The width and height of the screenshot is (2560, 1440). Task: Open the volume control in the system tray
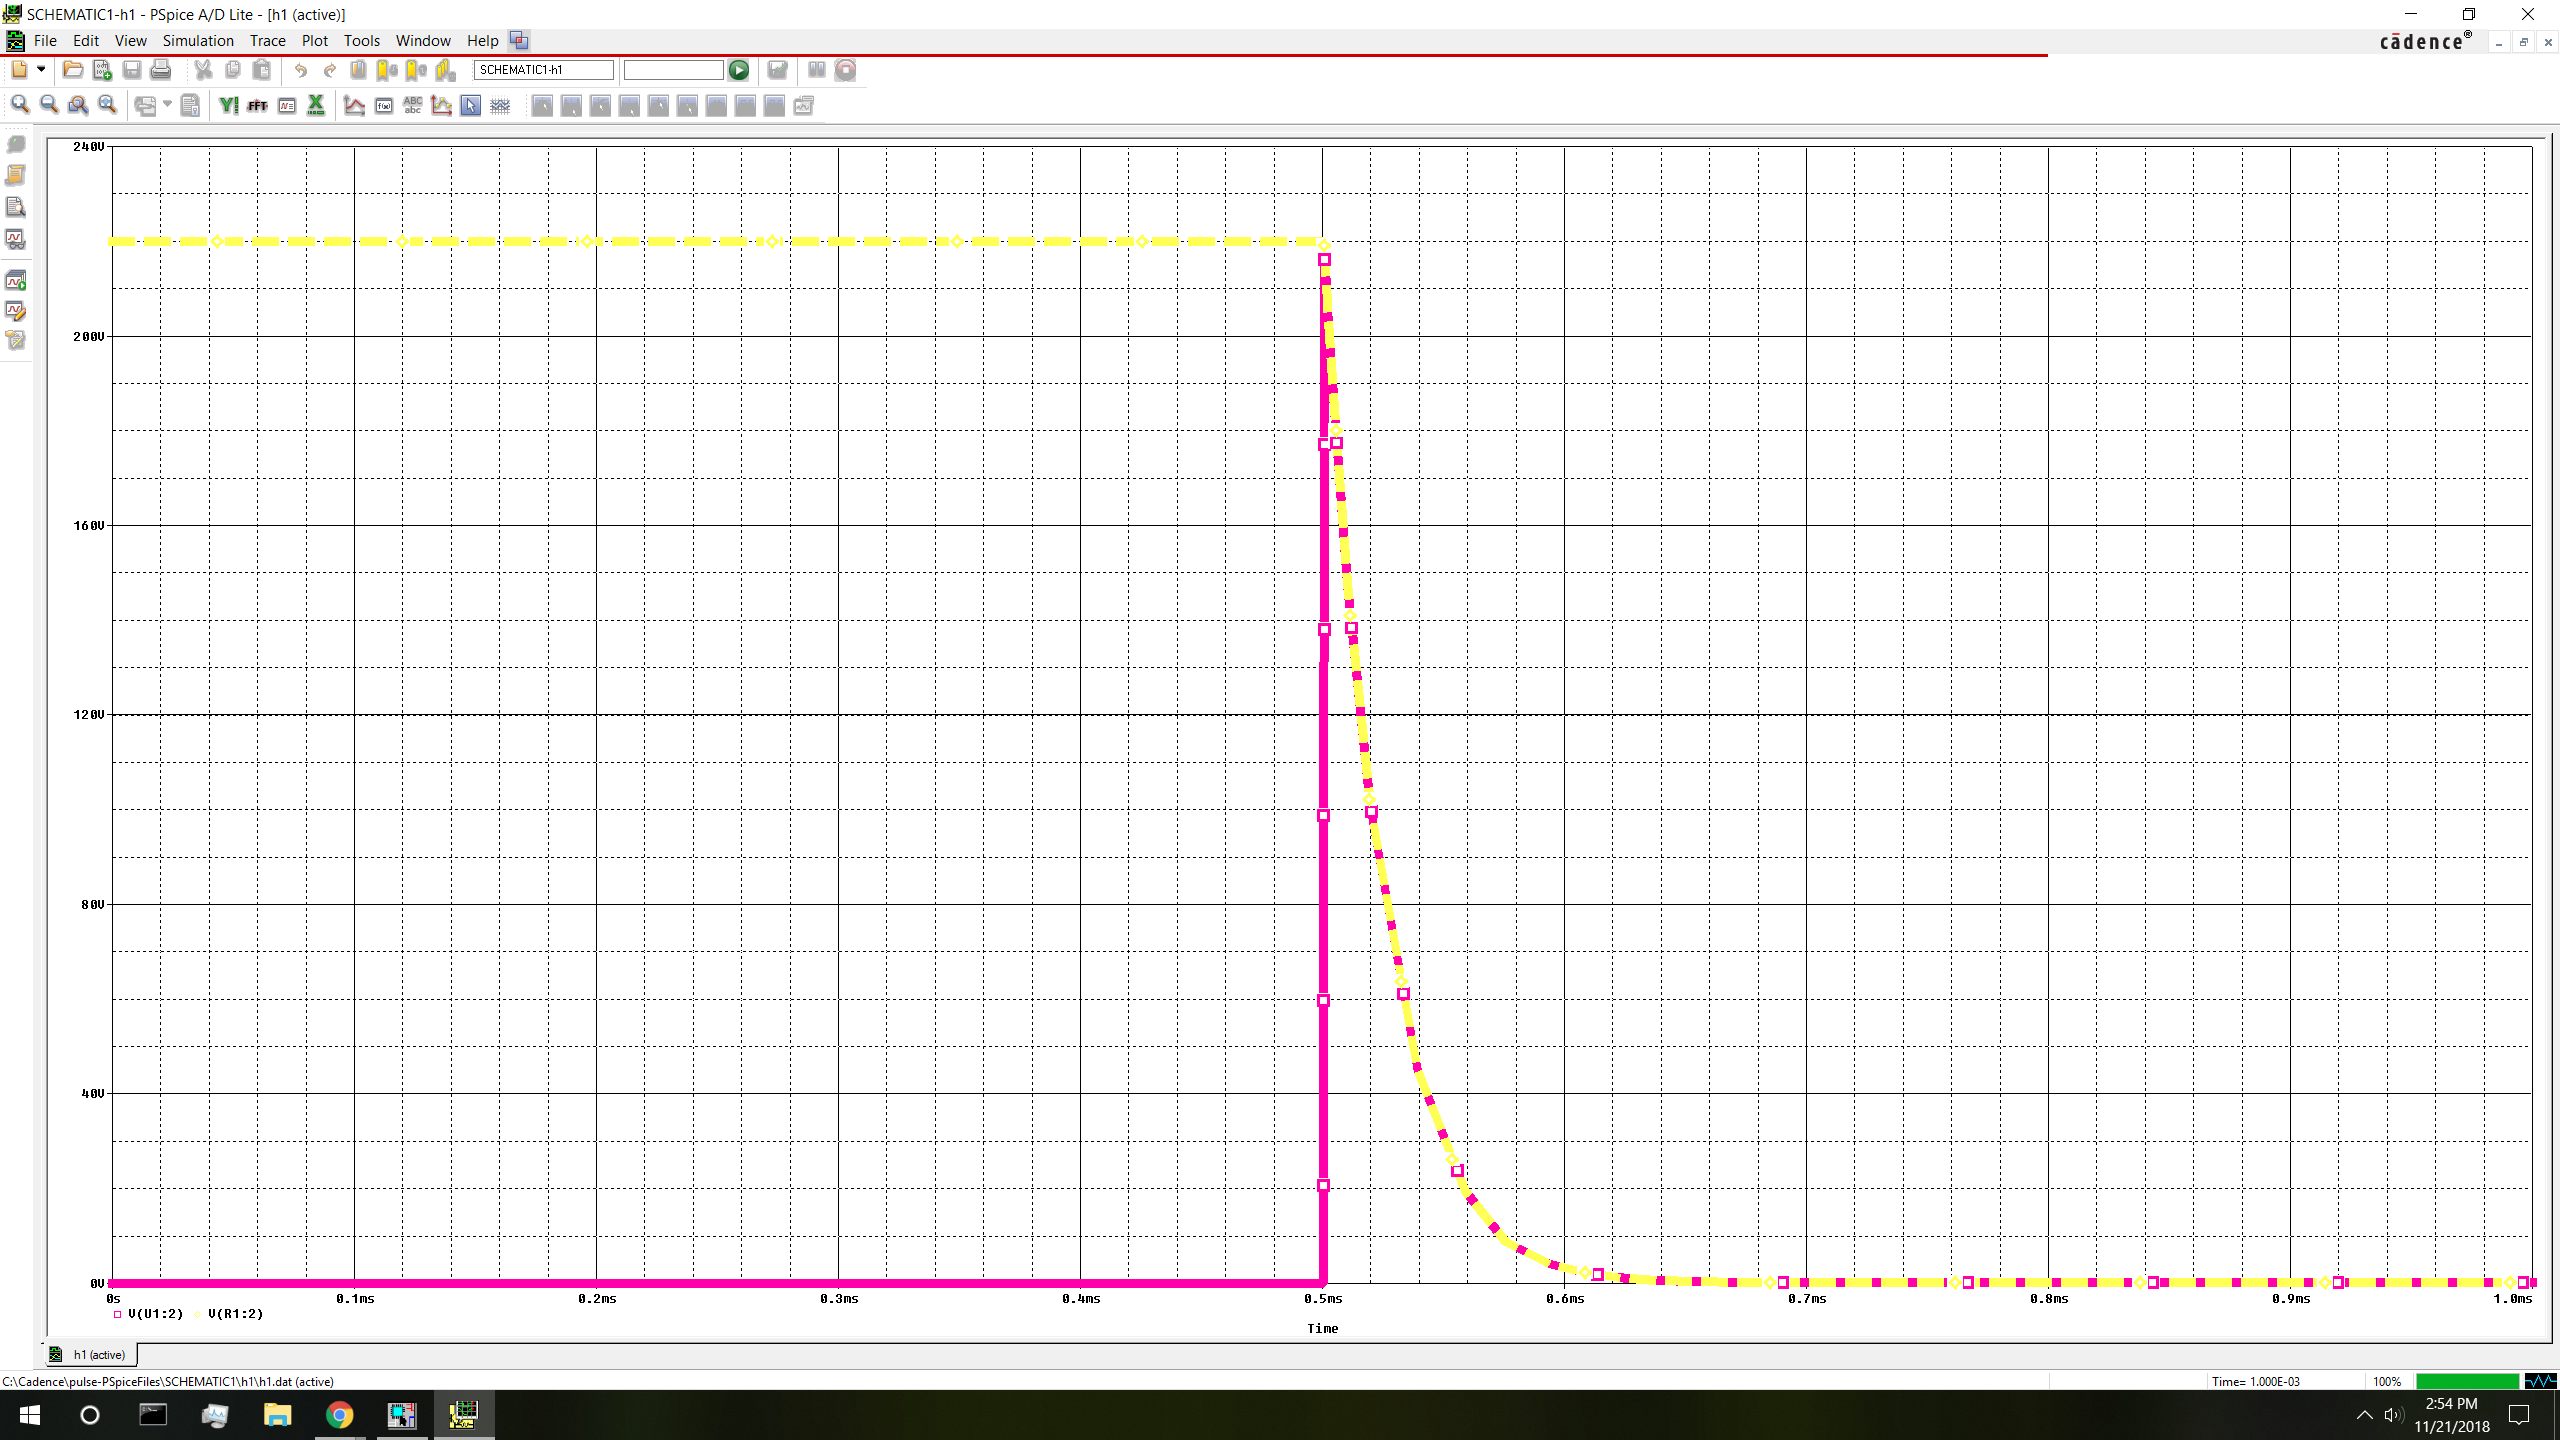[x=2393, y=1415]
